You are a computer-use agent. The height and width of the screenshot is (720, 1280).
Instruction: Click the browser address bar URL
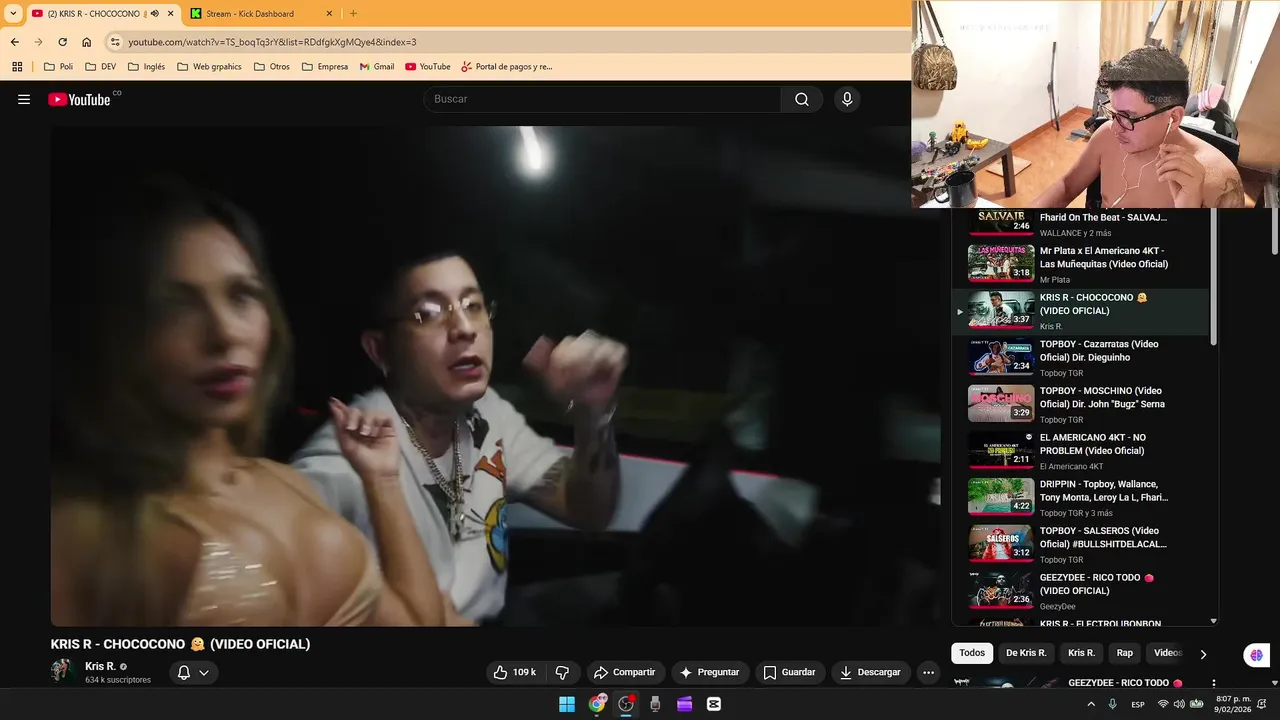(272, 42)
